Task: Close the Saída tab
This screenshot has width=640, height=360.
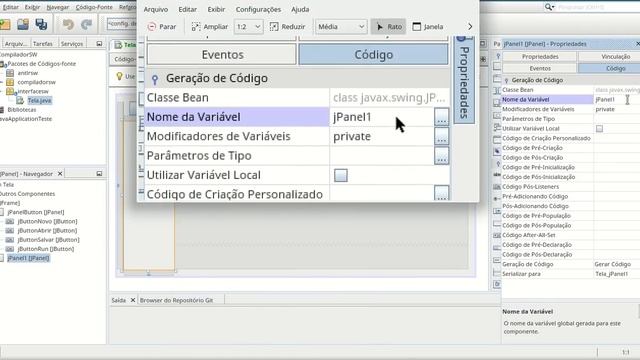Action: click(x=133, y=300)
